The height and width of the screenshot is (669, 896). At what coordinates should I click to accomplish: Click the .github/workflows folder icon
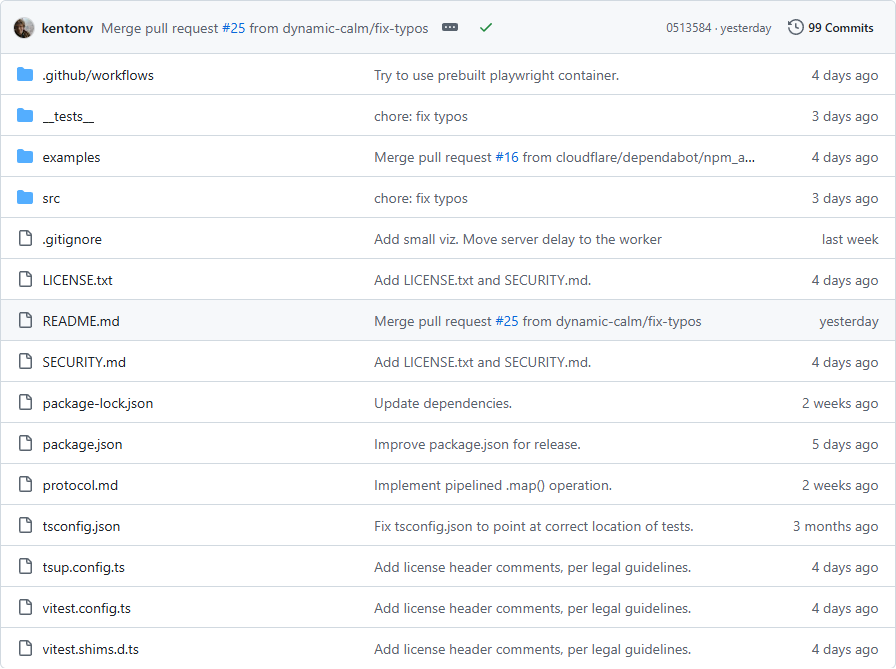pos(25,75)
